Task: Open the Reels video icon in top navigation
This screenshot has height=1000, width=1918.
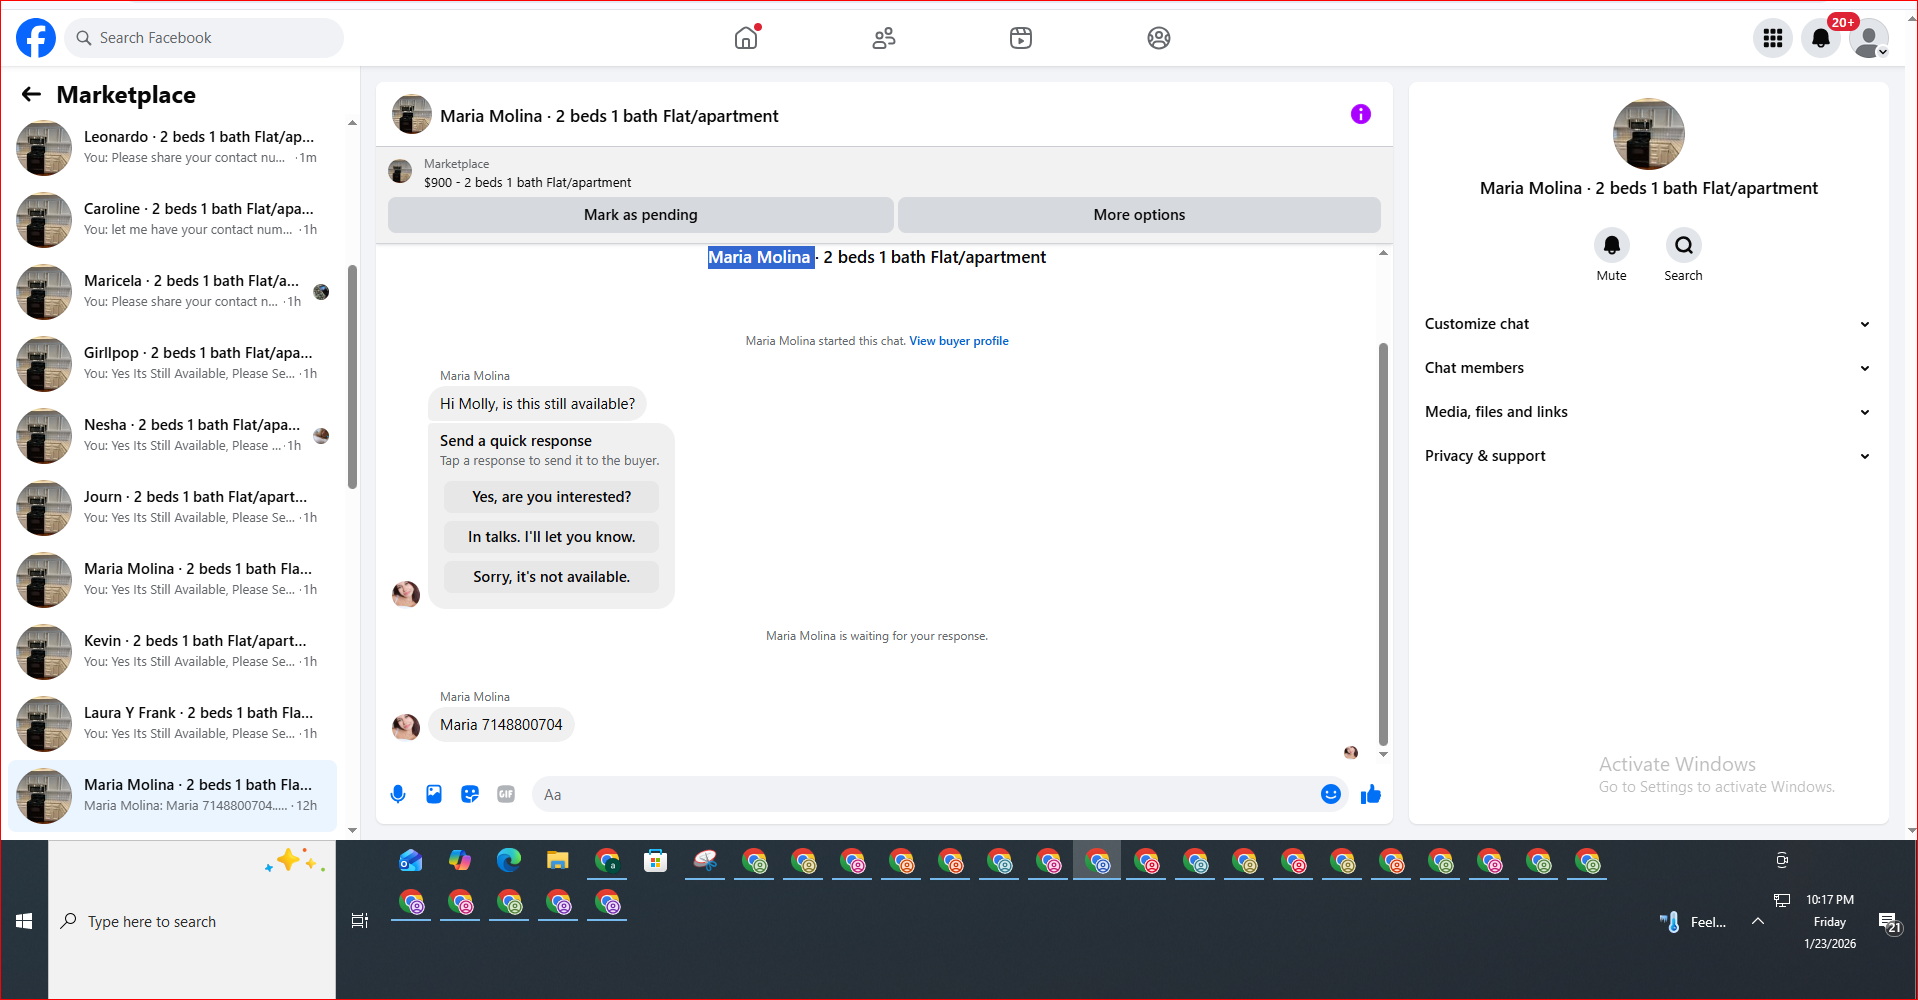Action: [x=1021, y=38]
